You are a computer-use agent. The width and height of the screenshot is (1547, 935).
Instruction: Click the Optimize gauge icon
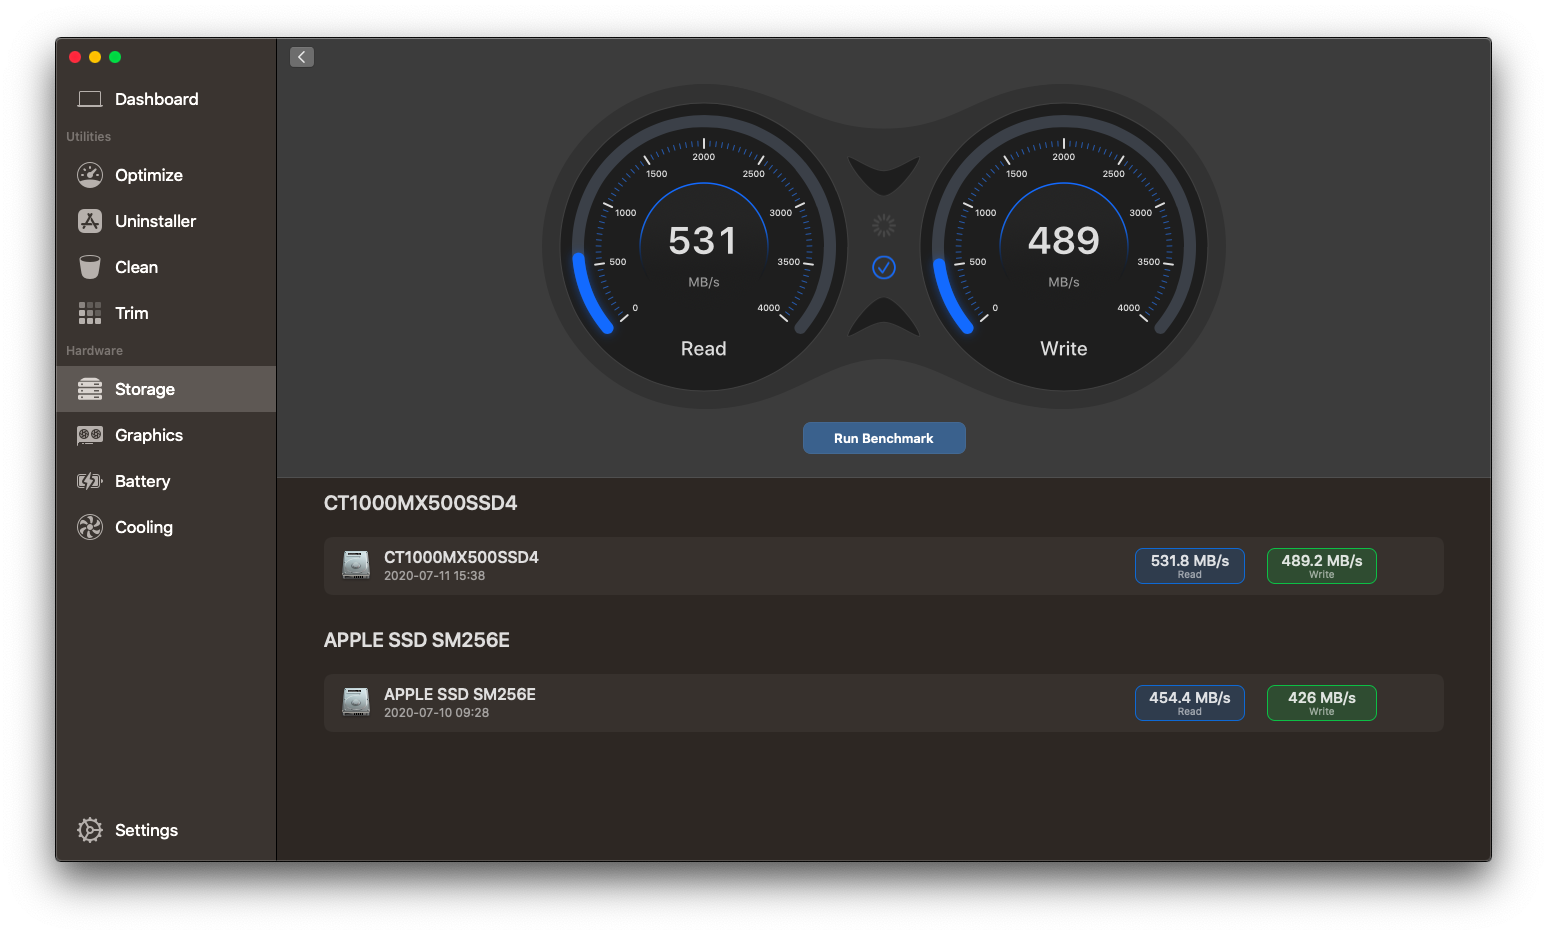[90, 175]
